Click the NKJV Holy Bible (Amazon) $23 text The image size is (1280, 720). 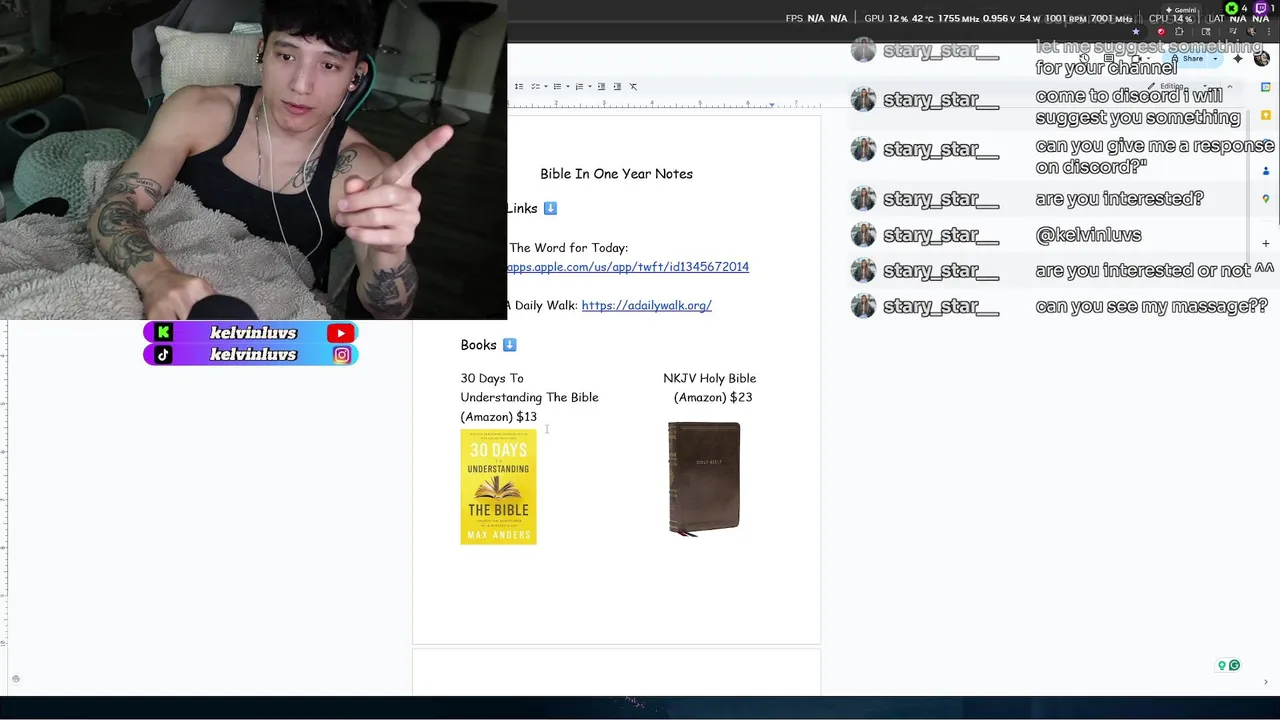point(710,388)
